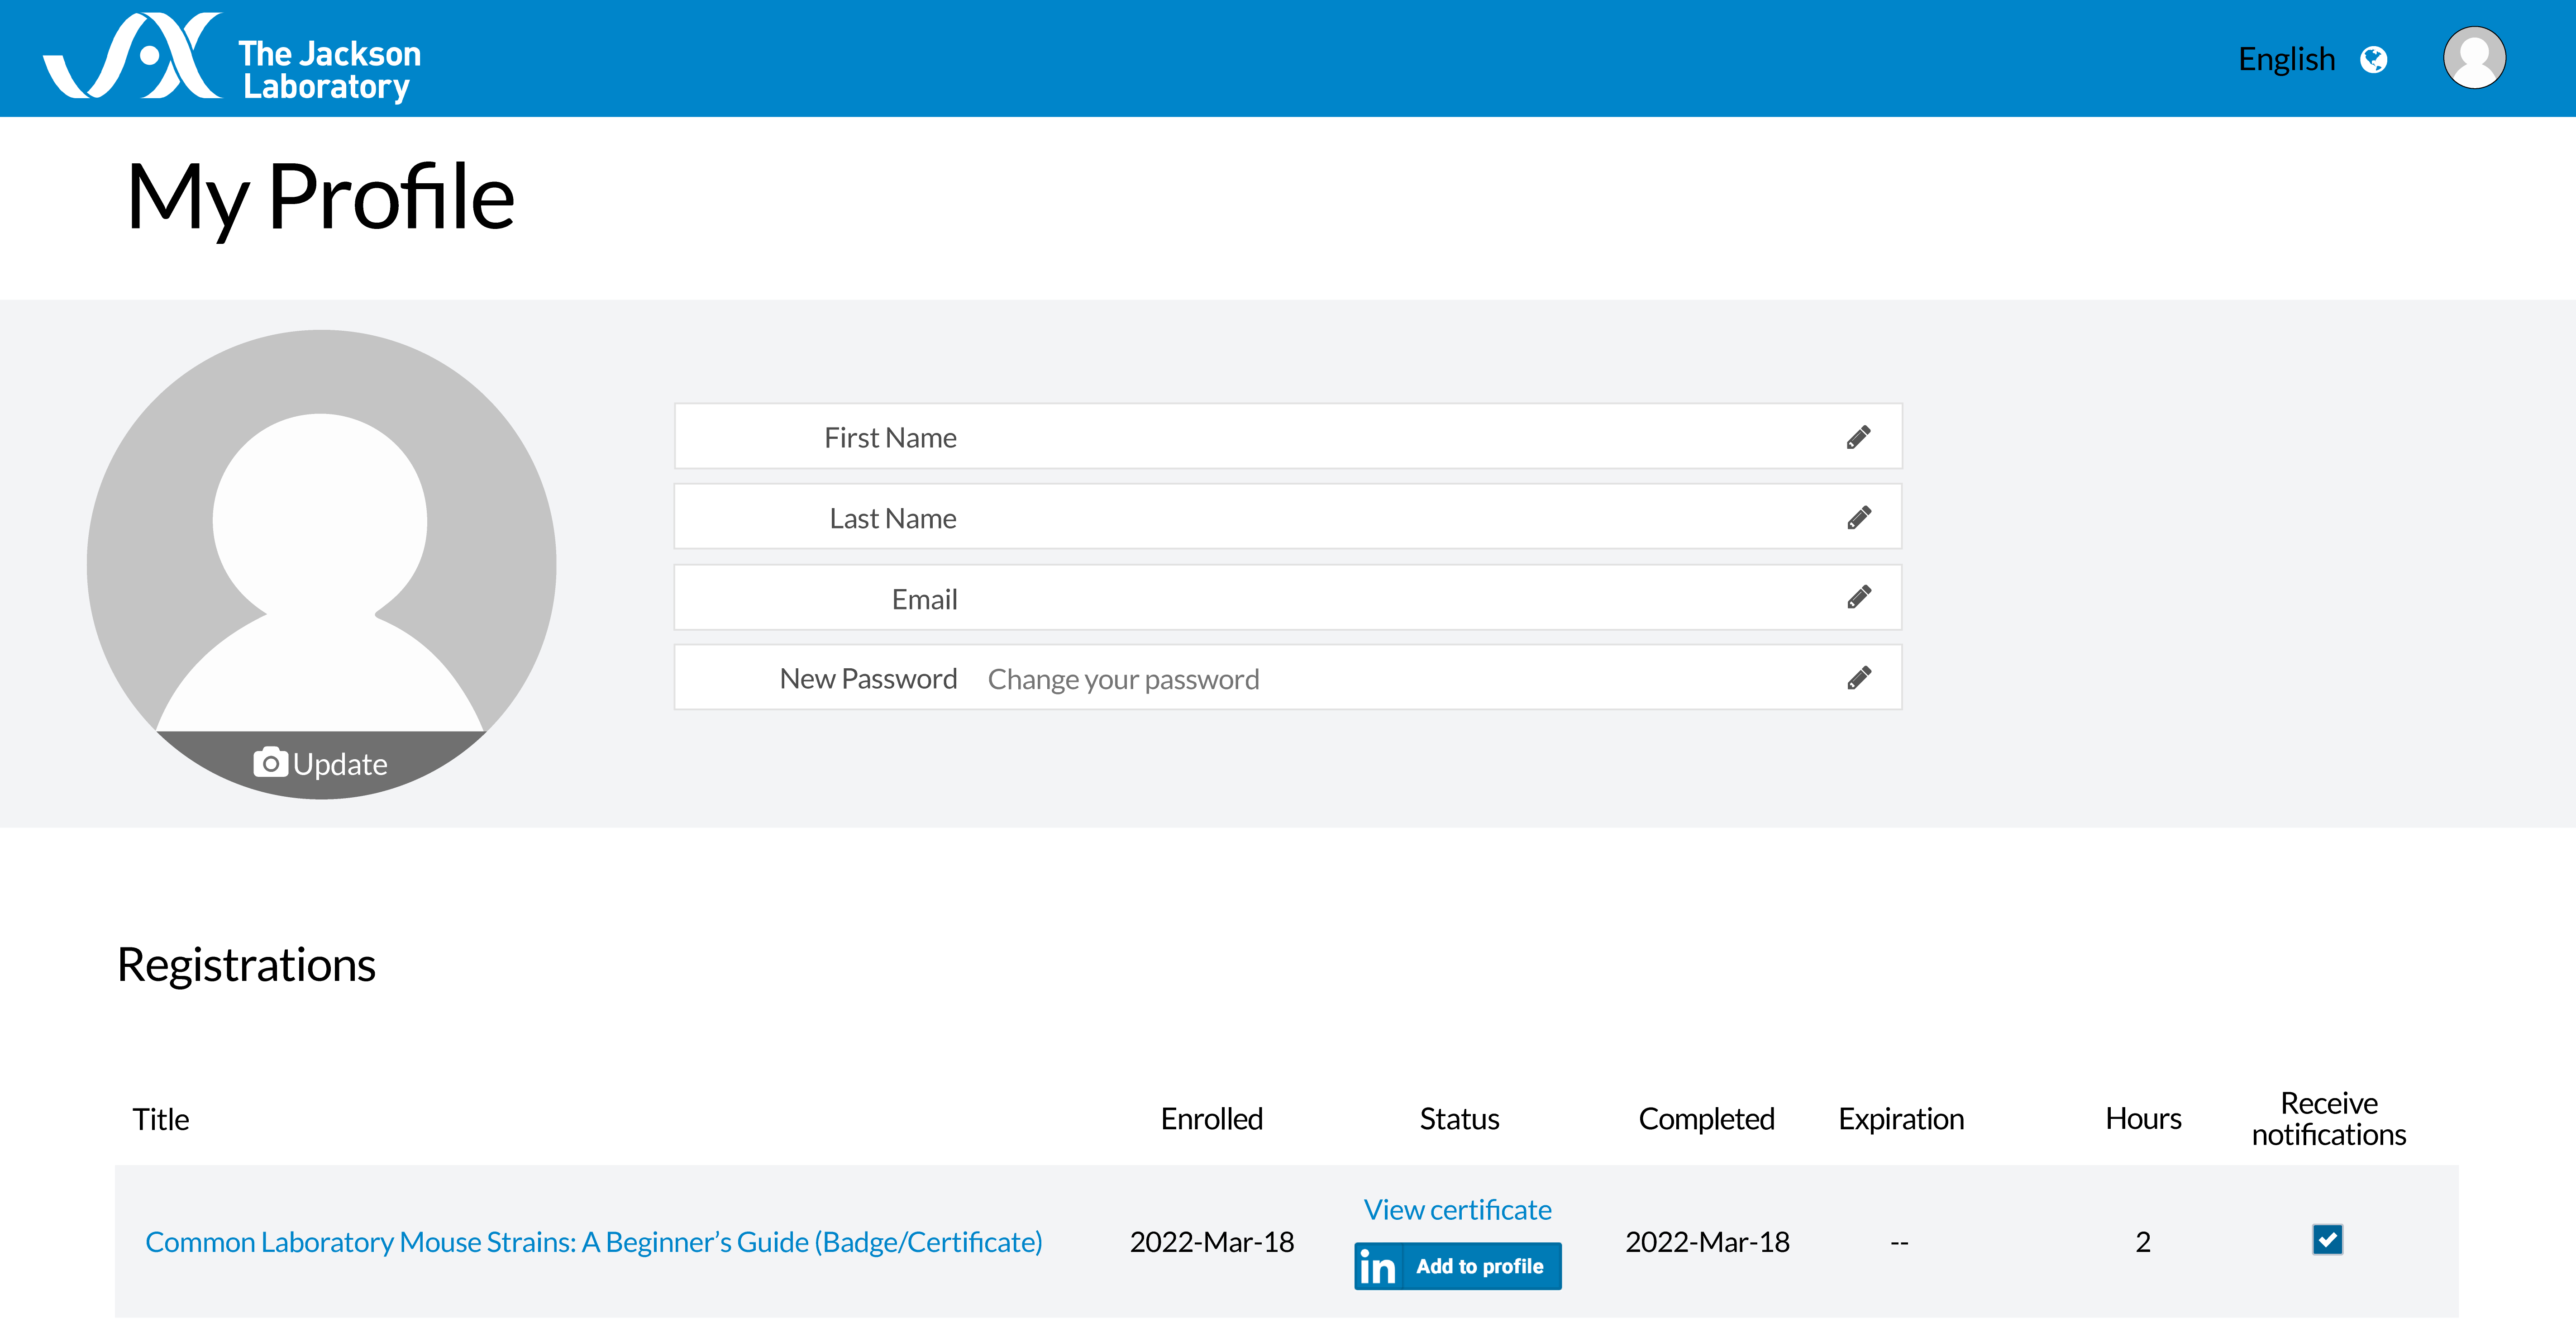Click the Enrolled column header
This screenshot has width=2576, height=1332.
click(1211, 1119)
